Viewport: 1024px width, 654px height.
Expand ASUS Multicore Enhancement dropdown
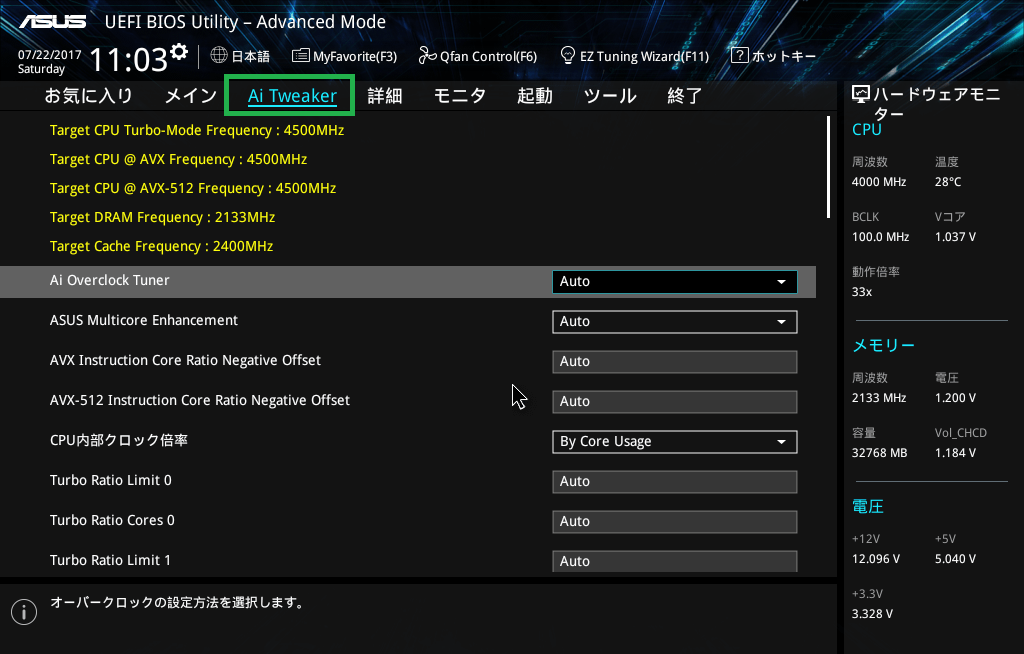pyautogui.click(x=675, y=321)
